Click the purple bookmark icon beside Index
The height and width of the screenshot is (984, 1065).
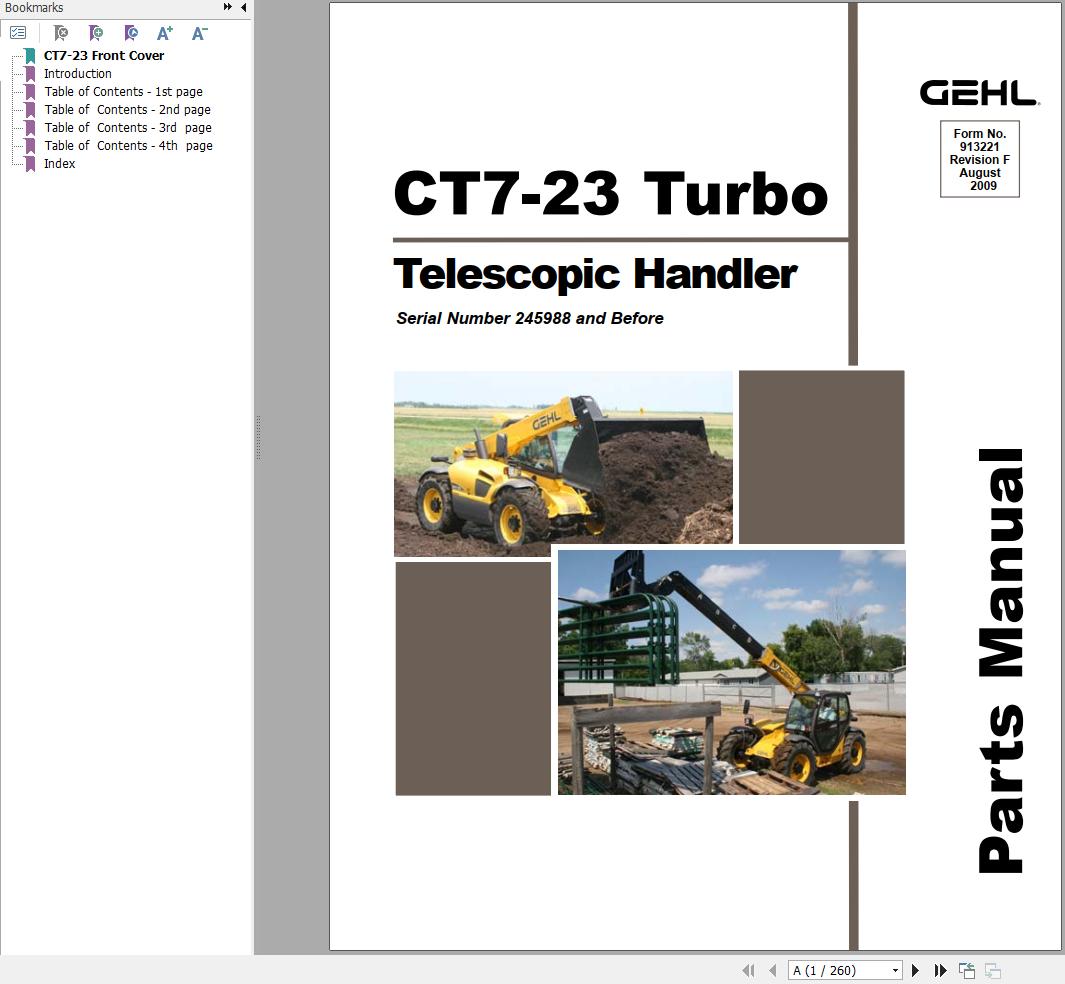coord(30,164)
